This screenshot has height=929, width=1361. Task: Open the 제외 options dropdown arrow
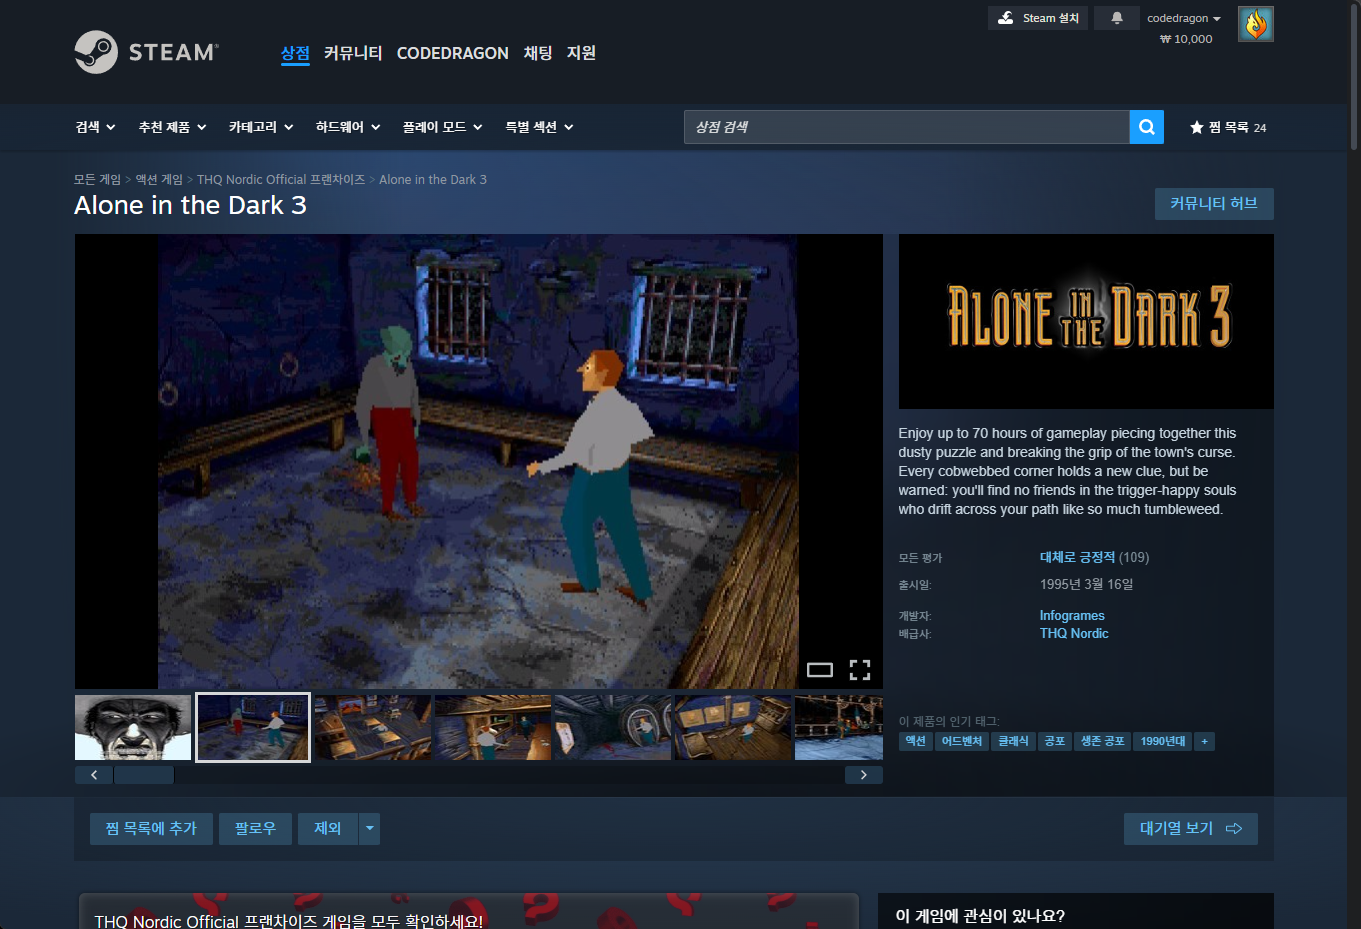(x=369, y=828)
